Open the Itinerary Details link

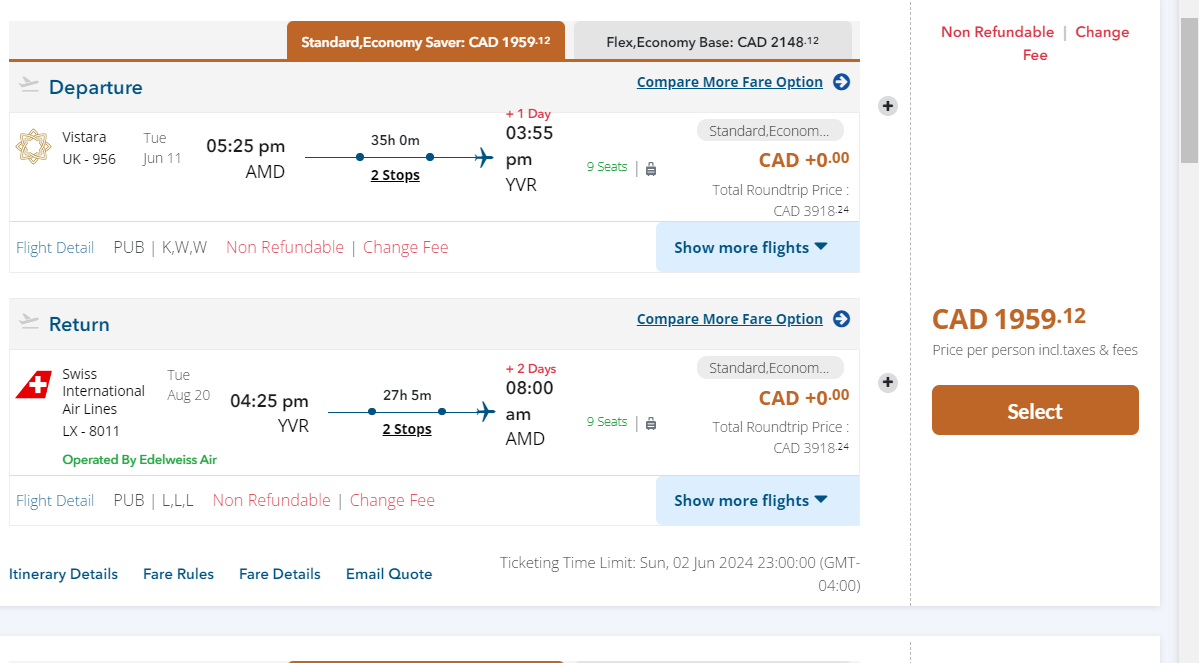[x=63, y=574]
